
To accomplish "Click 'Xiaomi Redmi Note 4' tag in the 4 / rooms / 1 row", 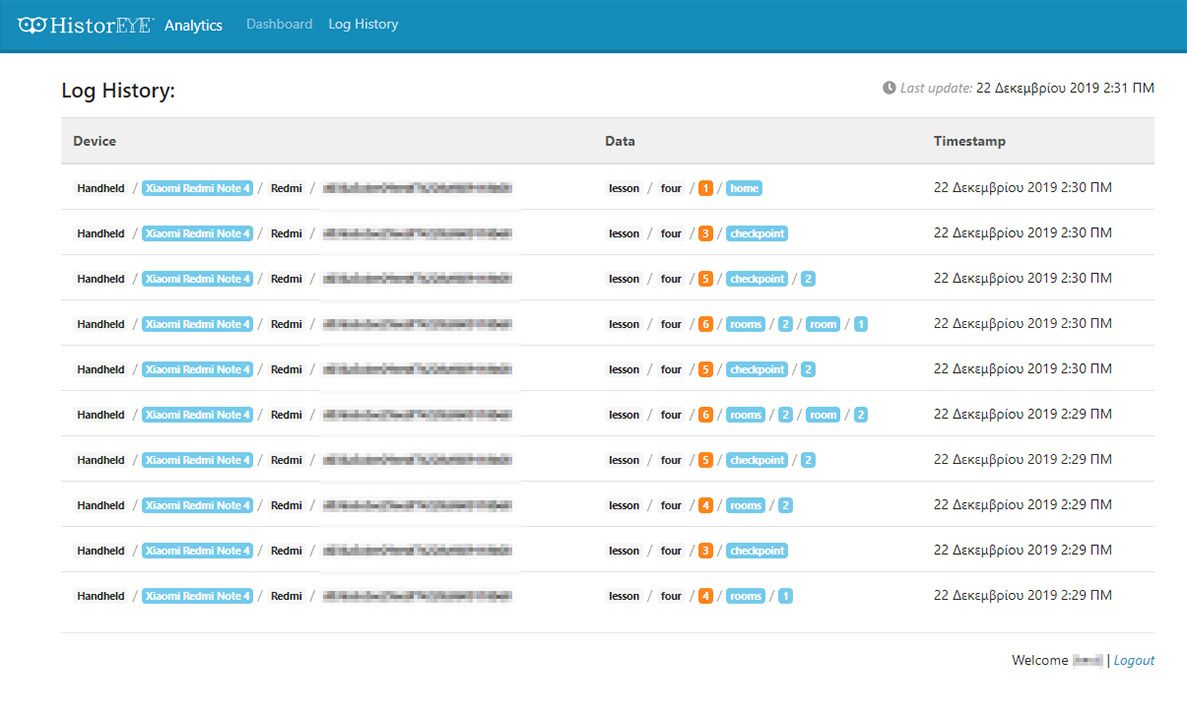I will (197, 596).
